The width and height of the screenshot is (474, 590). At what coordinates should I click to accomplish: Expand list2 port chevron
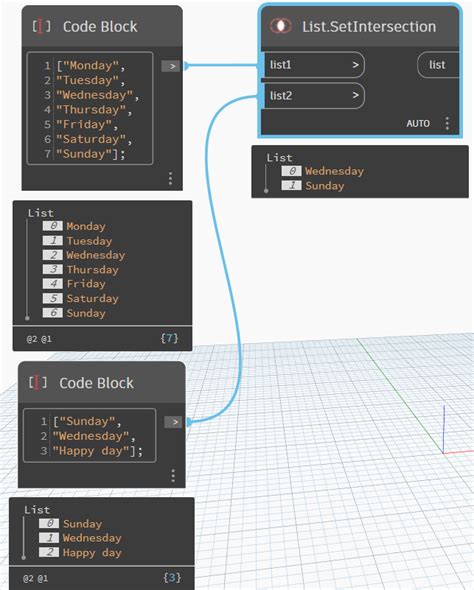click(355, 96)
